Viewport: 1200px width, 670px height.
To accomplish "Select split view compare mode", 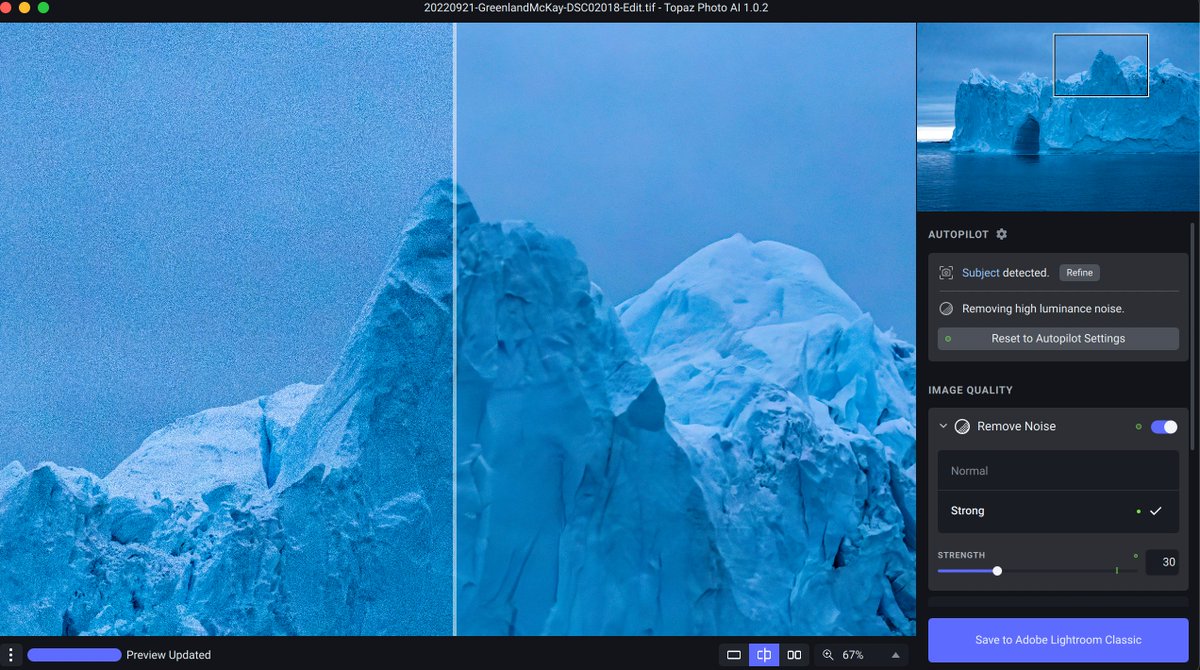I will (x=764, y=655).
